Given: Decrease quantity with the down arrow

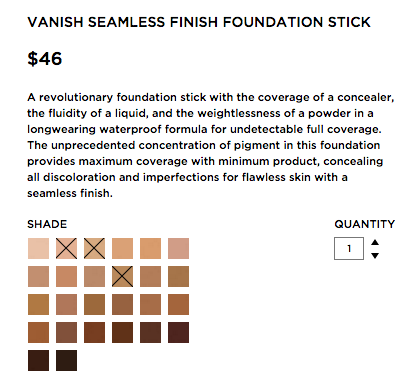Looking at the screenshot, I should [x=375, y=256].
